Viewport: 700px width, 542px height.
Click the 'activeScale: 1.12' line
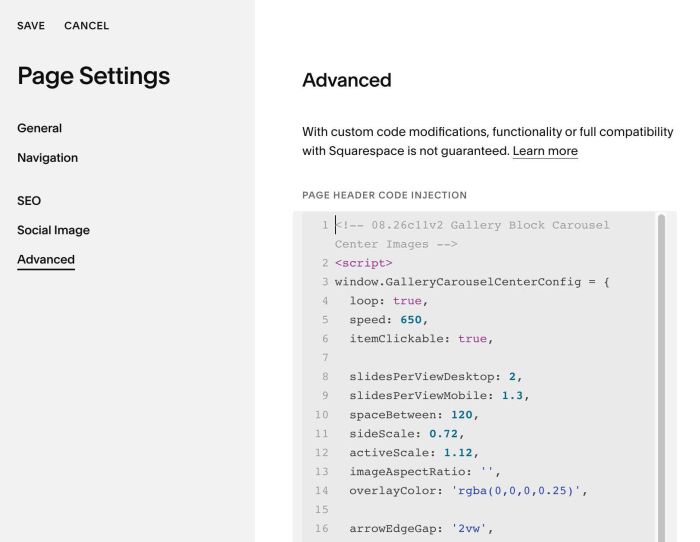[414, 453]
